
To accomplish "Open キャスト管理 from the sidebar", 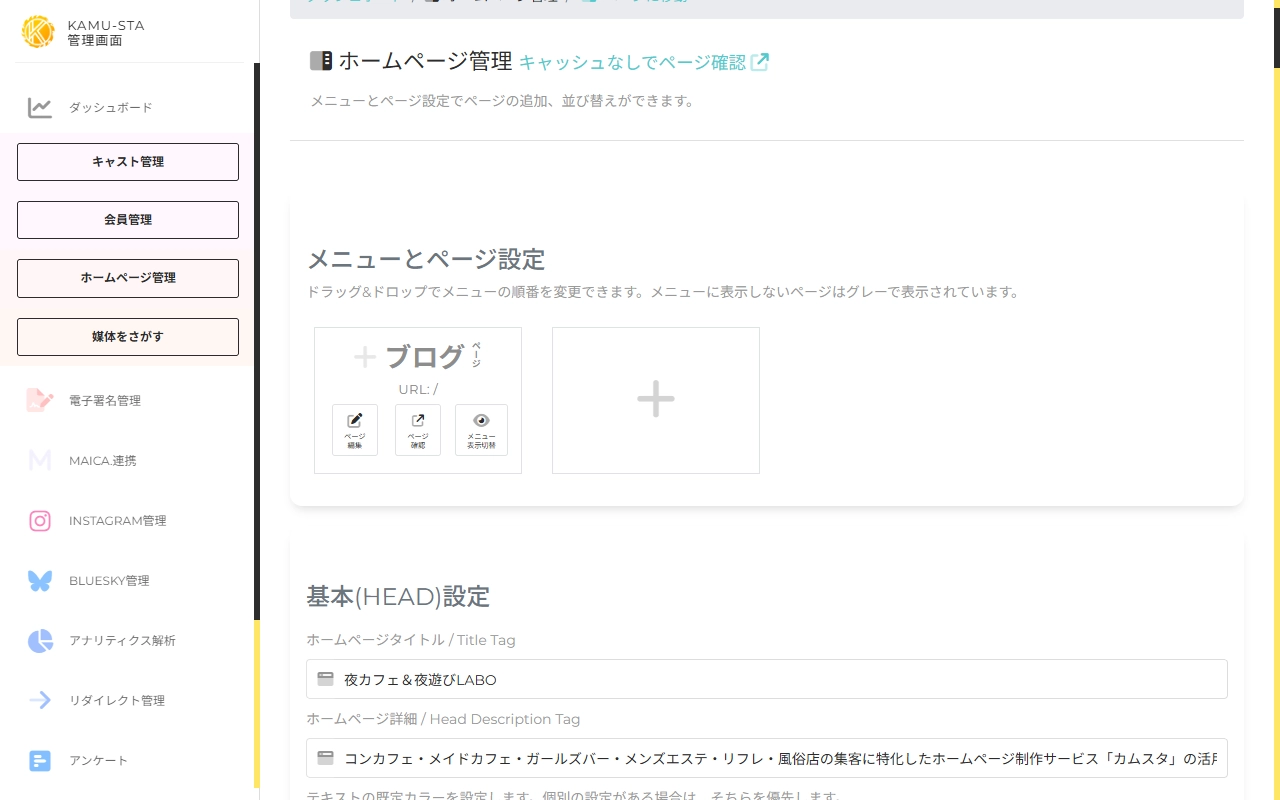I will click(128, 162).
